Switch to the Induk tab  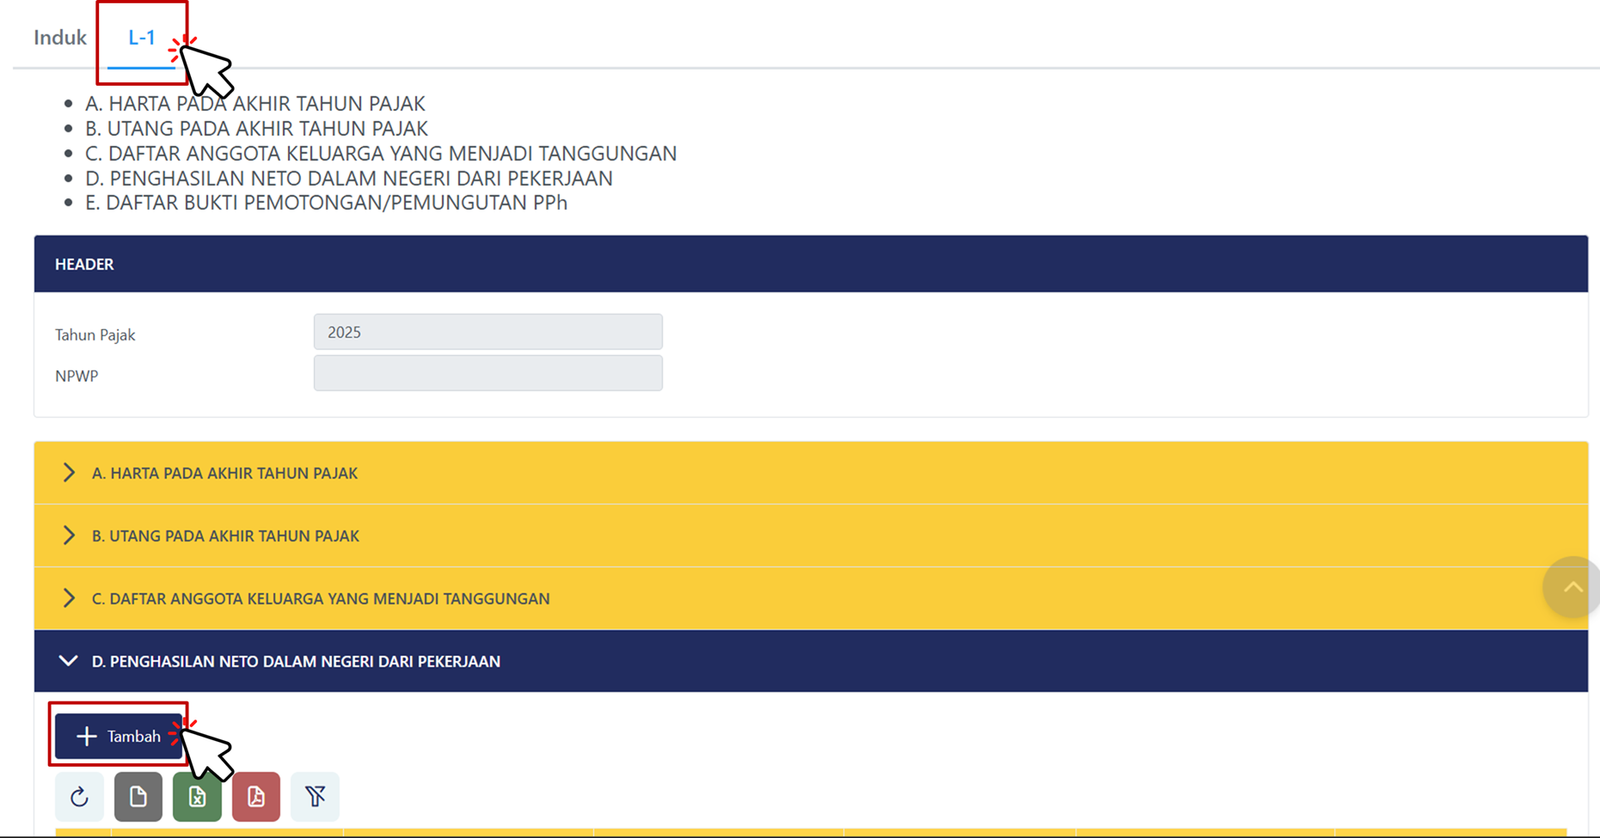coord(60,38)
